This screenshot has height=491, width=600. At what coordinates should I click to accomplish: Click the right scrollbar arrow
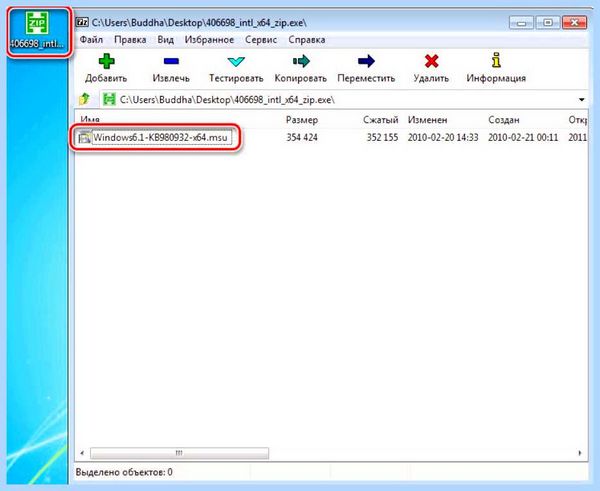[580, 453]
